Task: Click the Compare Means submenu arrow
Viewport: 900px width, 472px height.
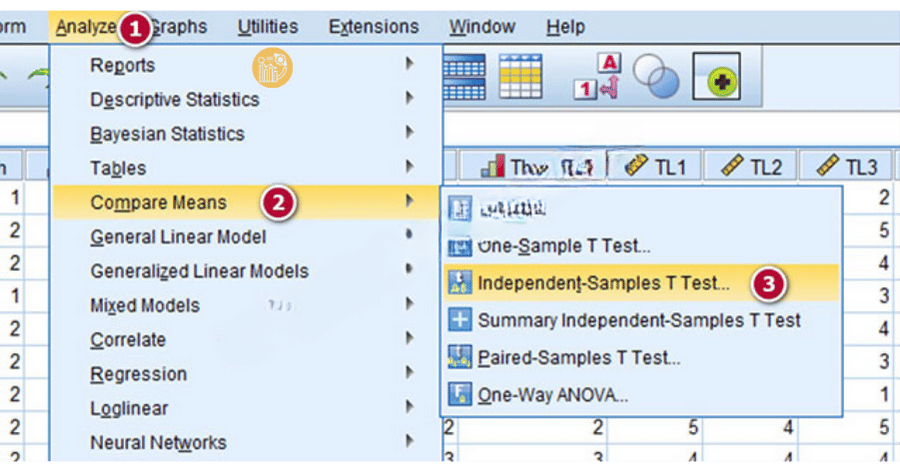Action: pyautogui.click(x=409, y=200)
